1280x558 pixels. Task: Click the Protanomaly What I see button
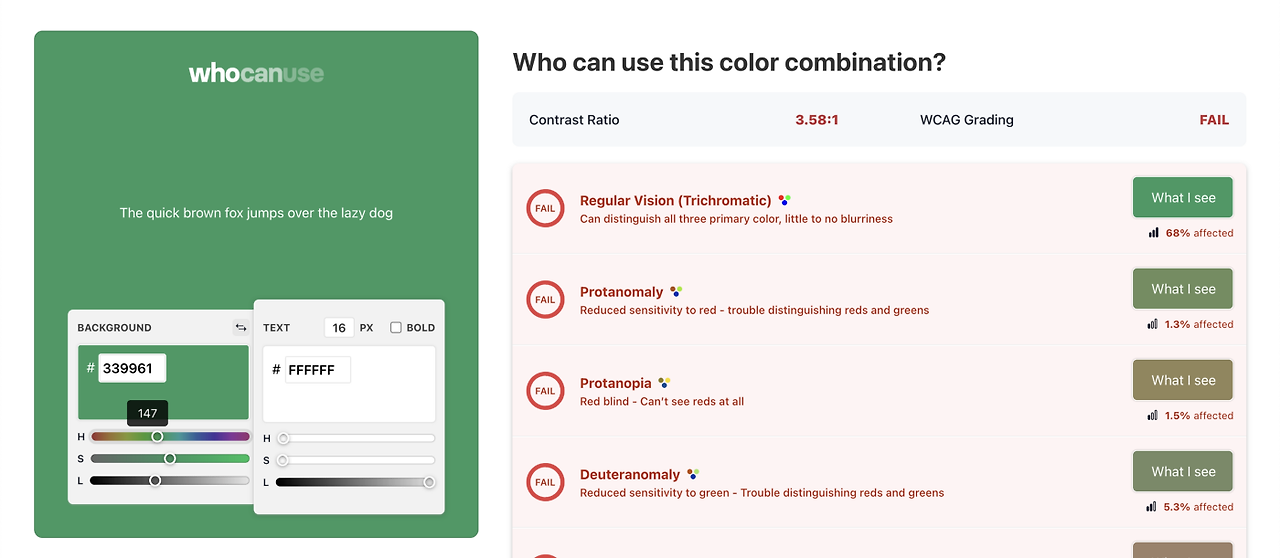[1183, 289]
